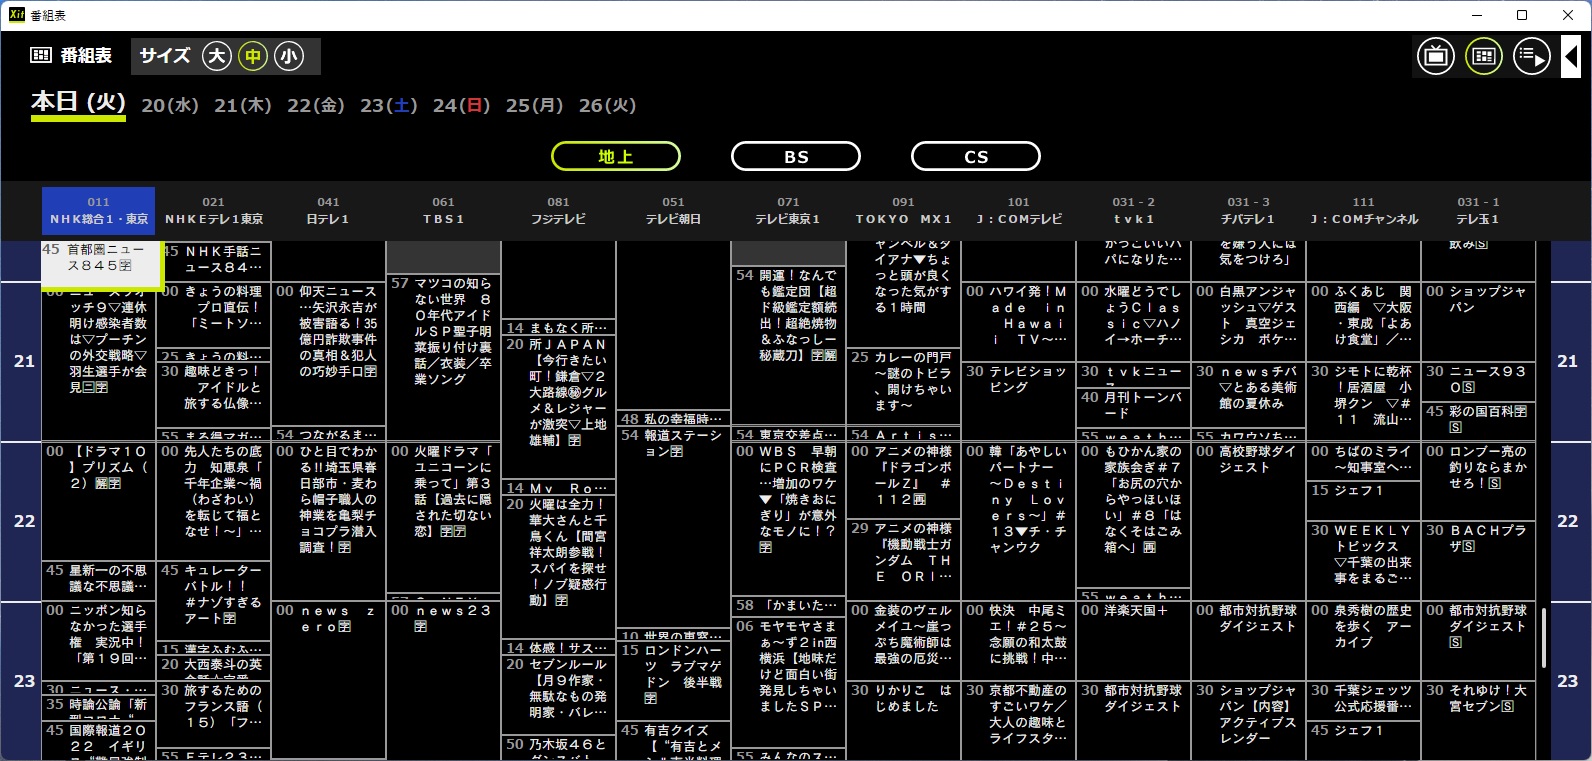Collapse panel with the left arrow icon

(1572, 56)
